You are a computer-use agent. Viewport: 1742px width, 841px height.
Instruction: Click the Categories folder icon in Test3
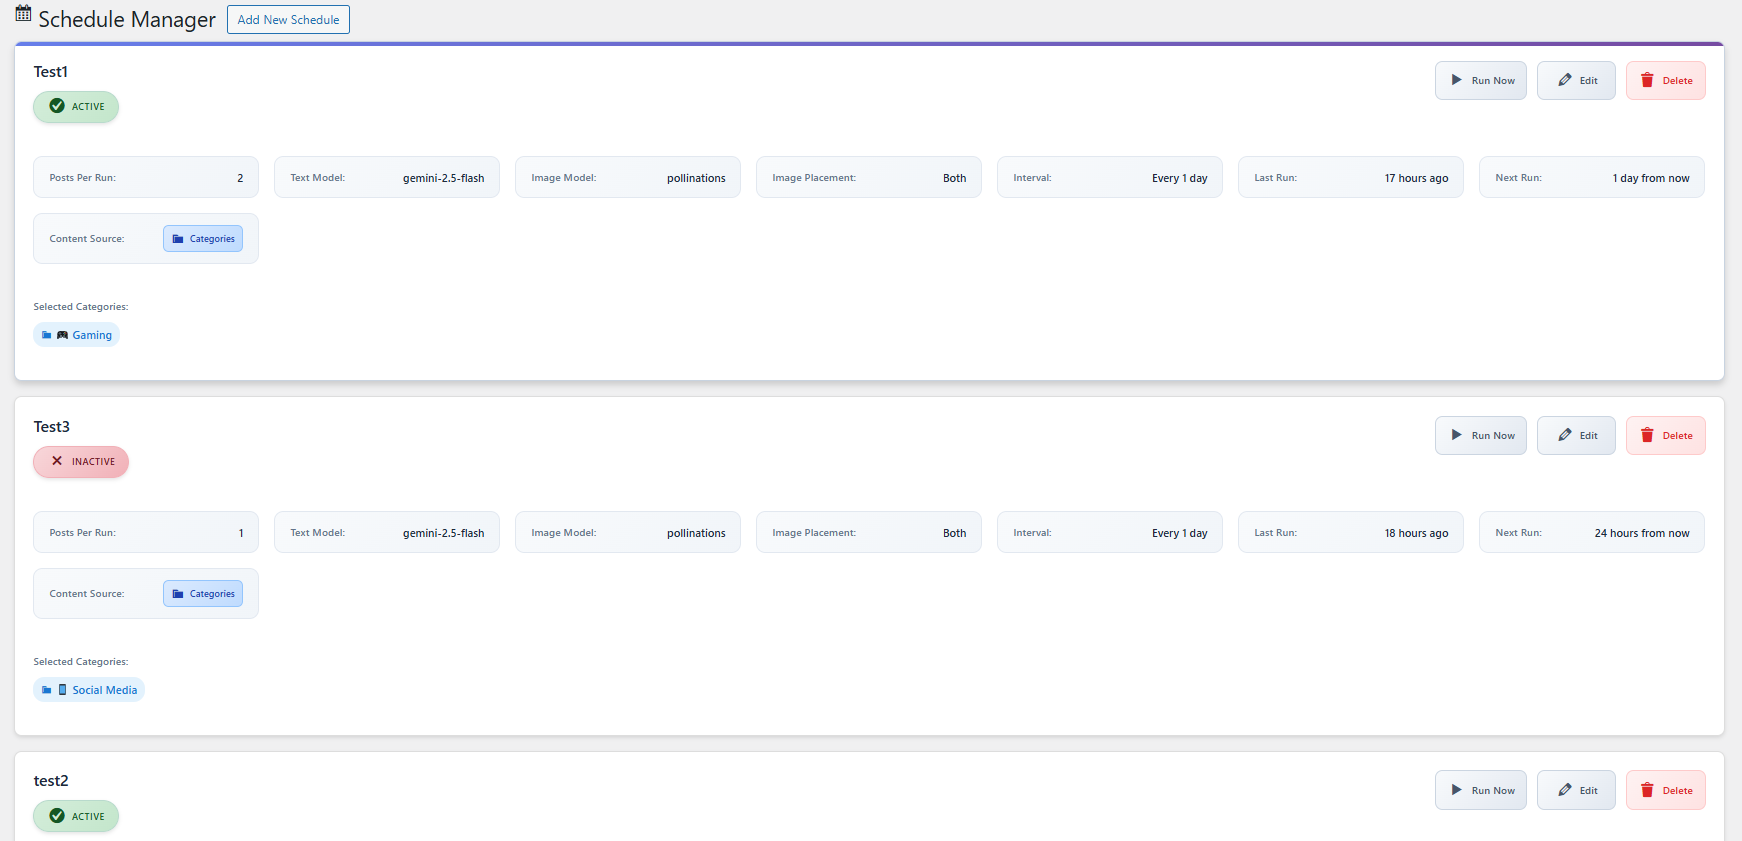point(178,594)
